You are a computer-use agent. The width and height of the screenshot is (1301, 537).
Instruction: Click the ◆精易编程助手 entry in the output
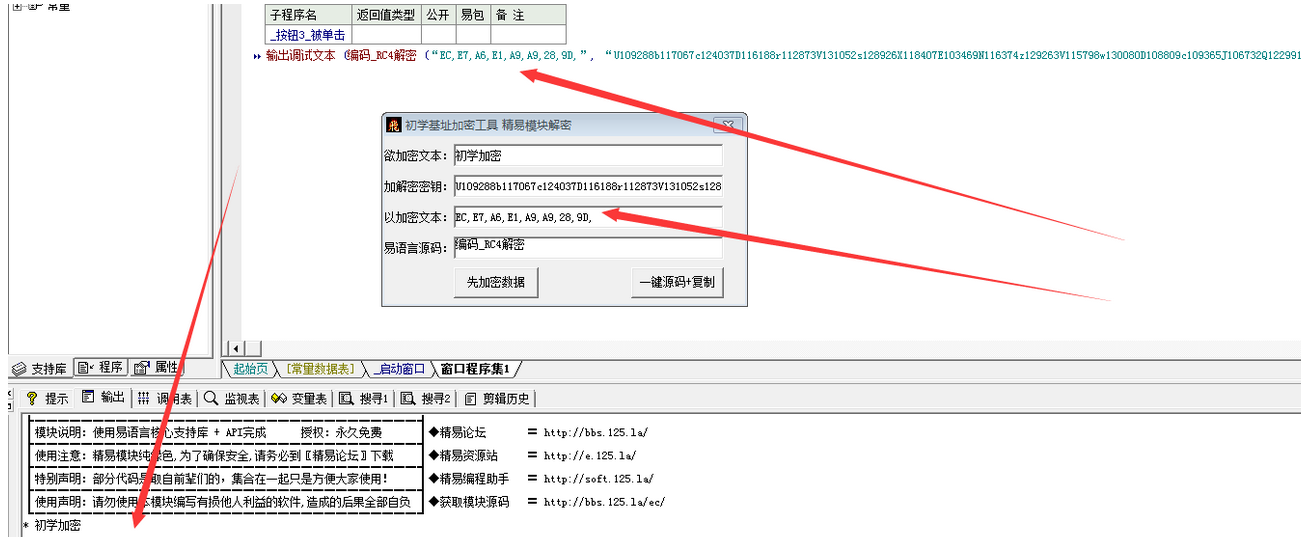(x=469, y=478)
